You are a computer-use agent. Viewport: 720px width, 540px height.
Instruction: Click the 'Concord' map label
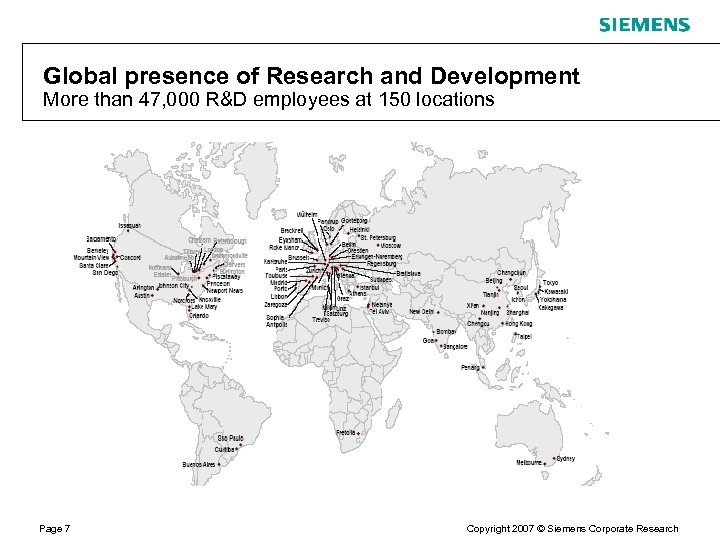(130, 258)
